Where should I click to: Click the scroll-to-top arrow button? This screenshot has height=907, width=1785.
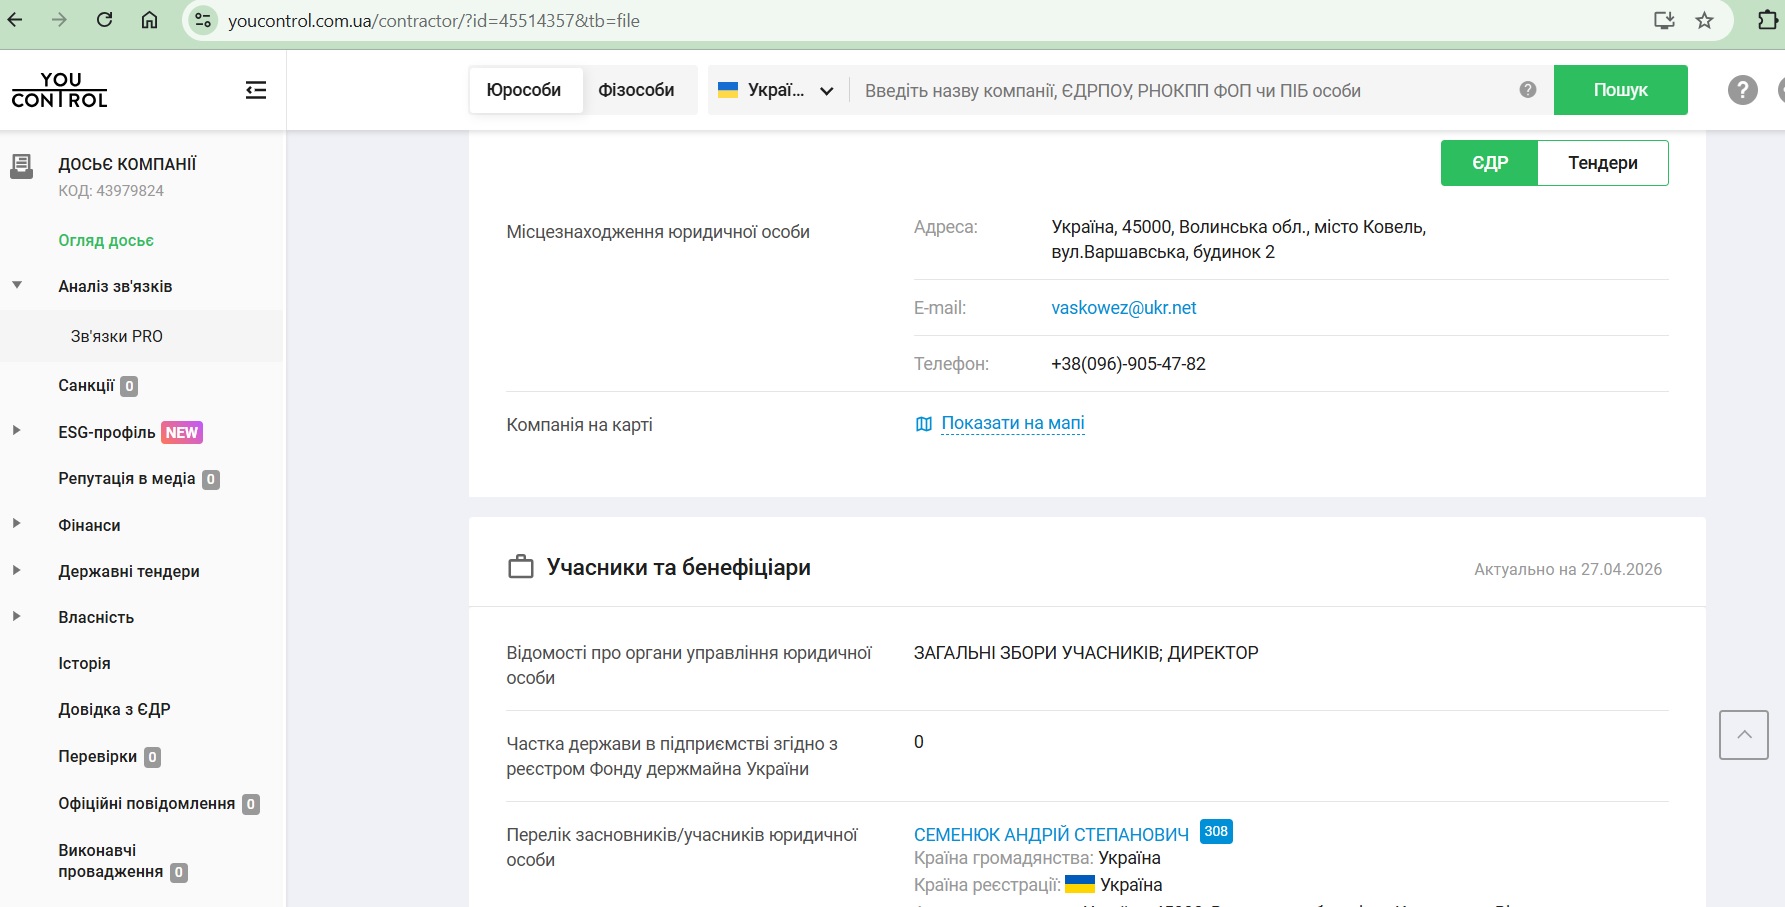(1743, 735)
